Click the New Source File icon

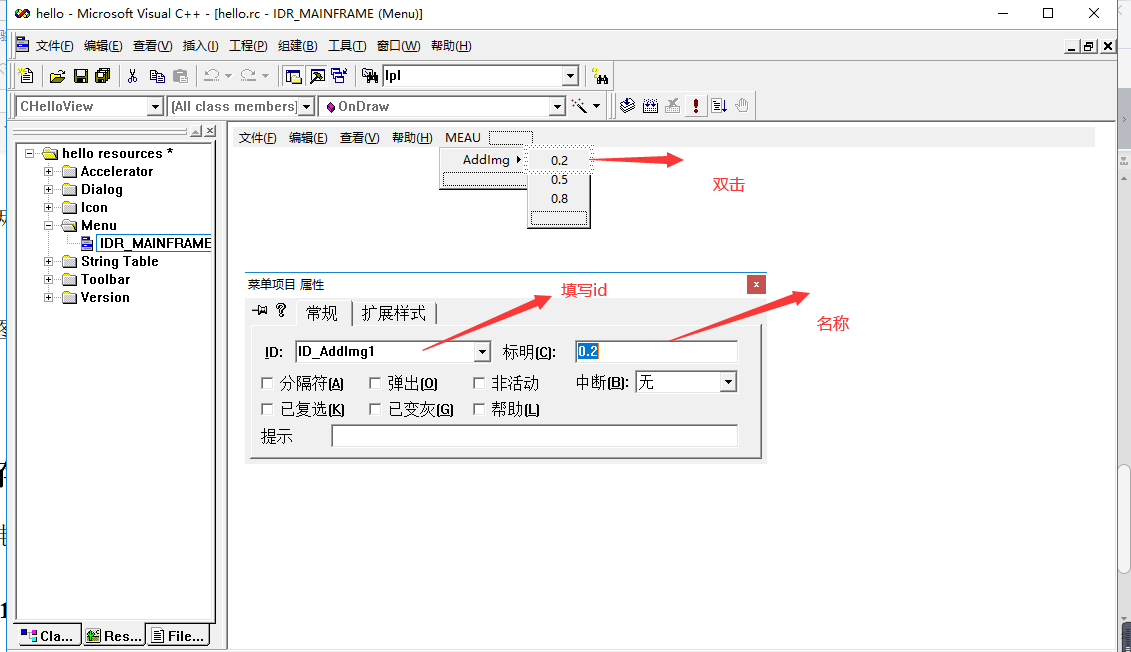(25, 75)
